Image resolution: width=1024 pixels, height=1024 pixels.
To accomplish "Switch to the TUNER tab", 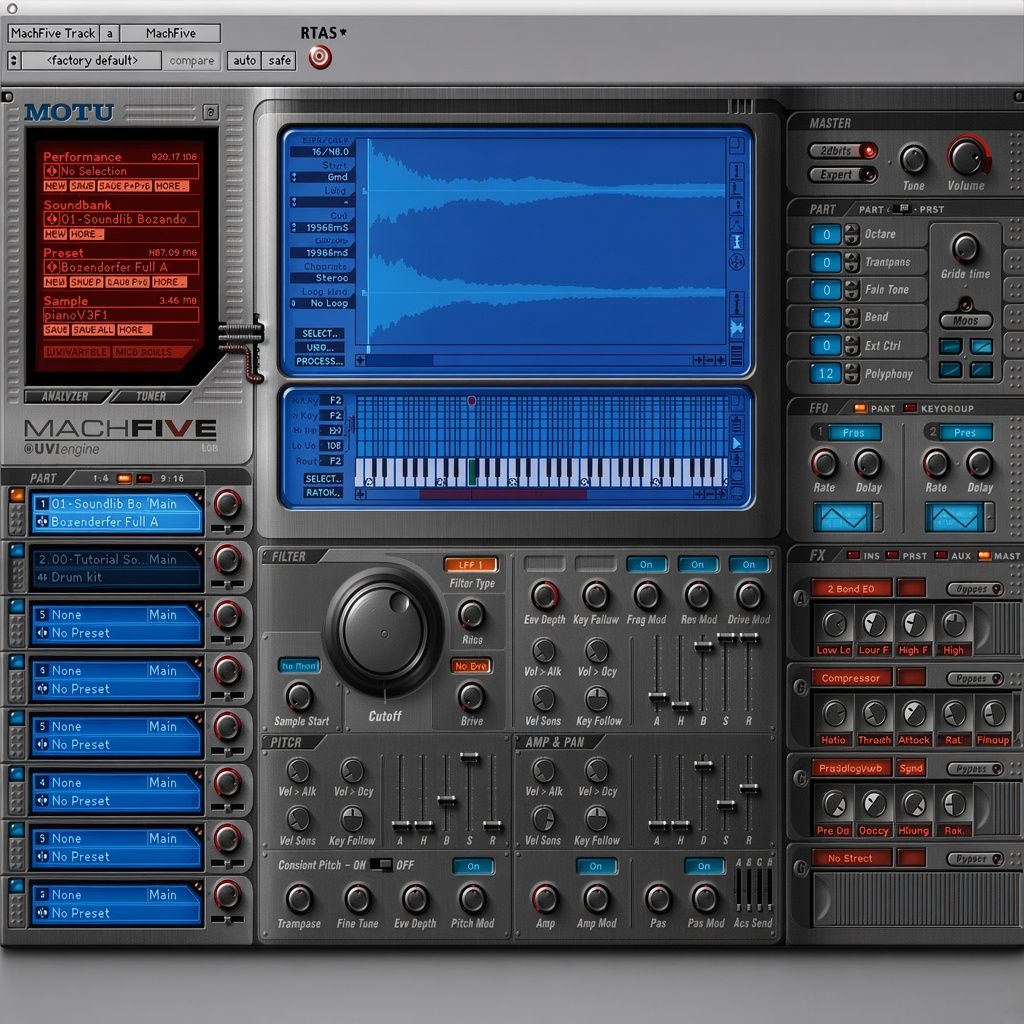I will 151,396.
